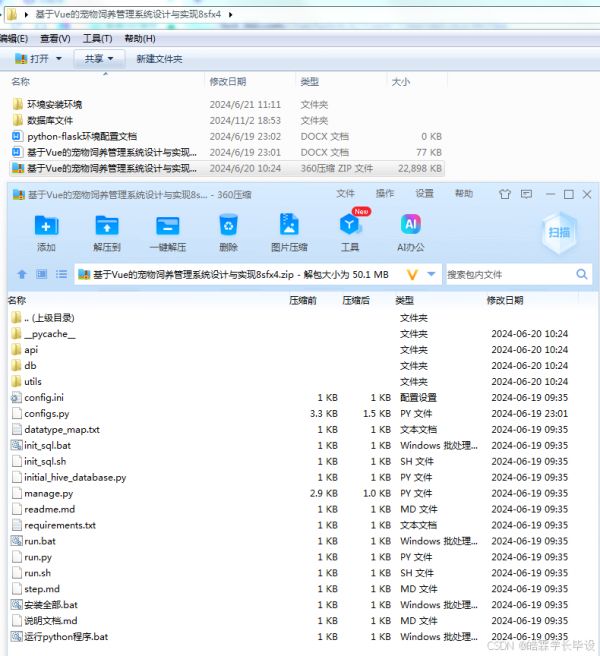The width and height of the screenshot is (600, 656).
Task: Sort by 修改日期 column in Explorer
Action: tap(228, 82)
